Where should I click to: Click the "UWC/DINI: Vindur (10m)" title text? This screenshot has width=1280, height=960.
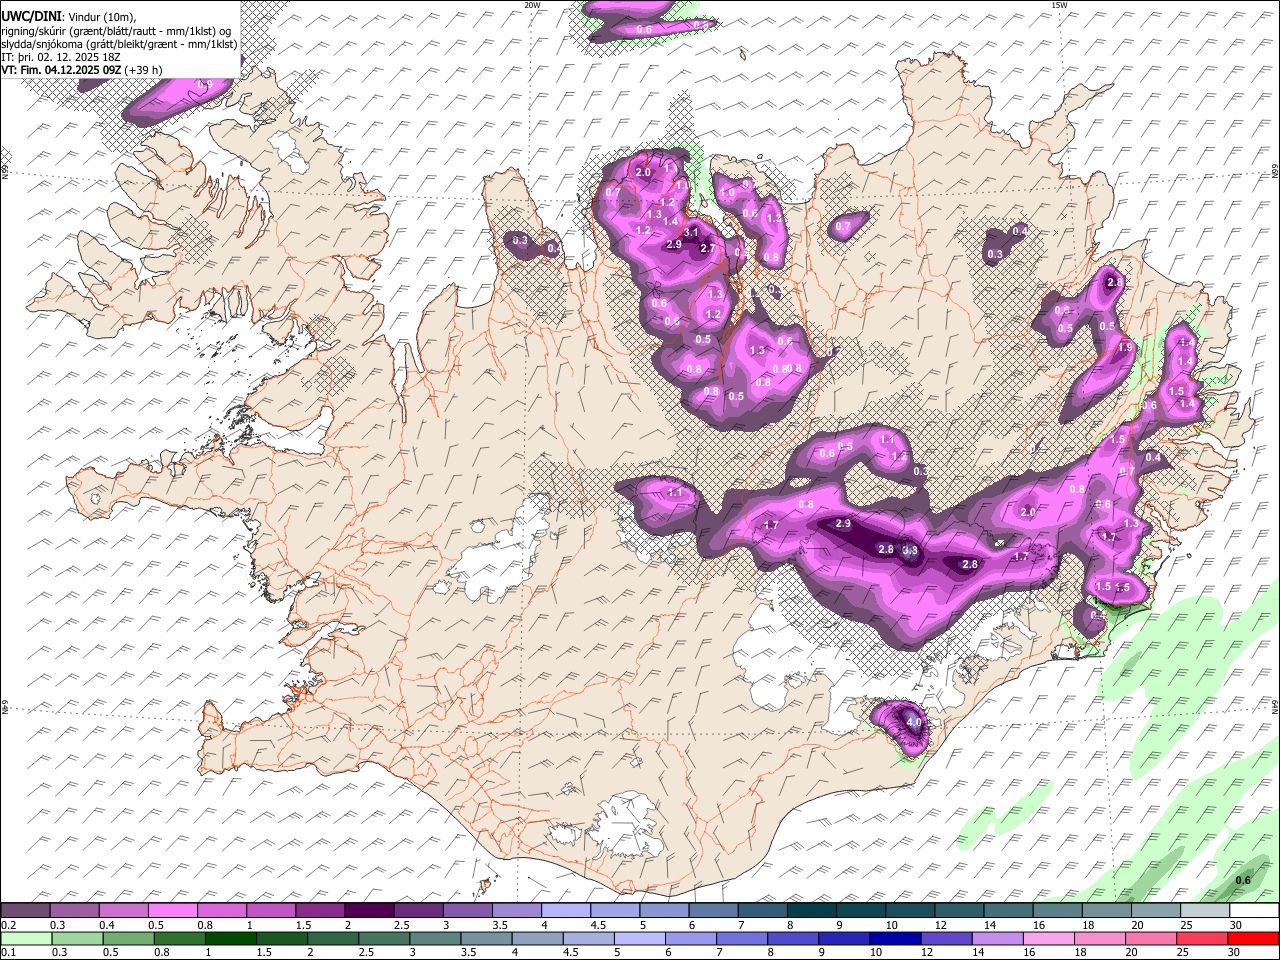pyautogui.click(x=68, y=15)
